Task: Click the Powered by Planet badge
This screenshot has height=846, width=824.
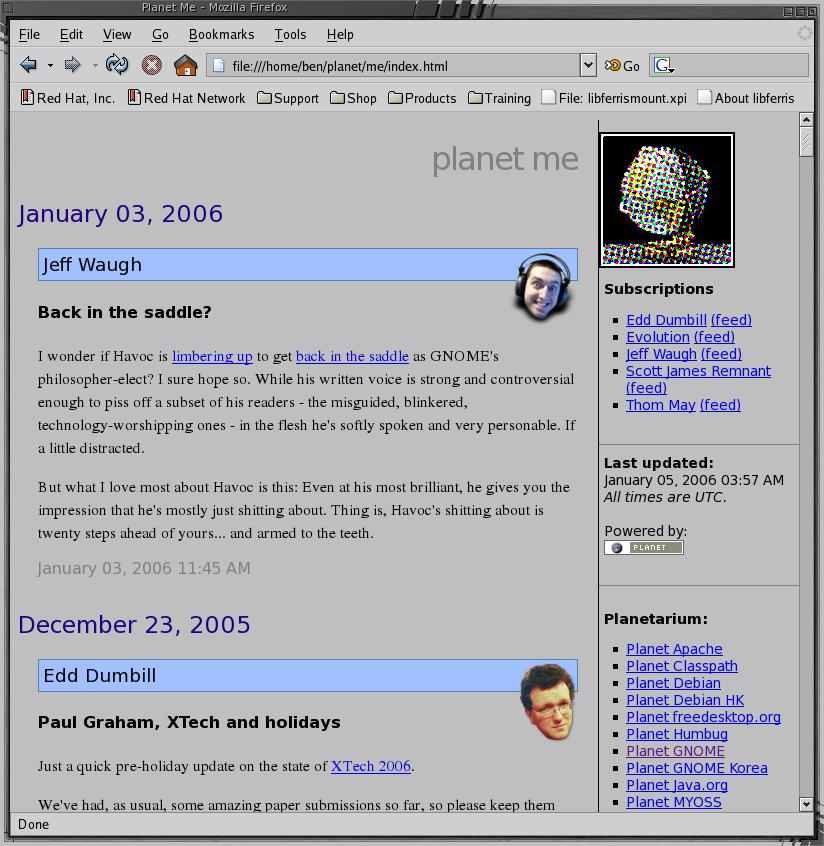Action: [644, 548]
